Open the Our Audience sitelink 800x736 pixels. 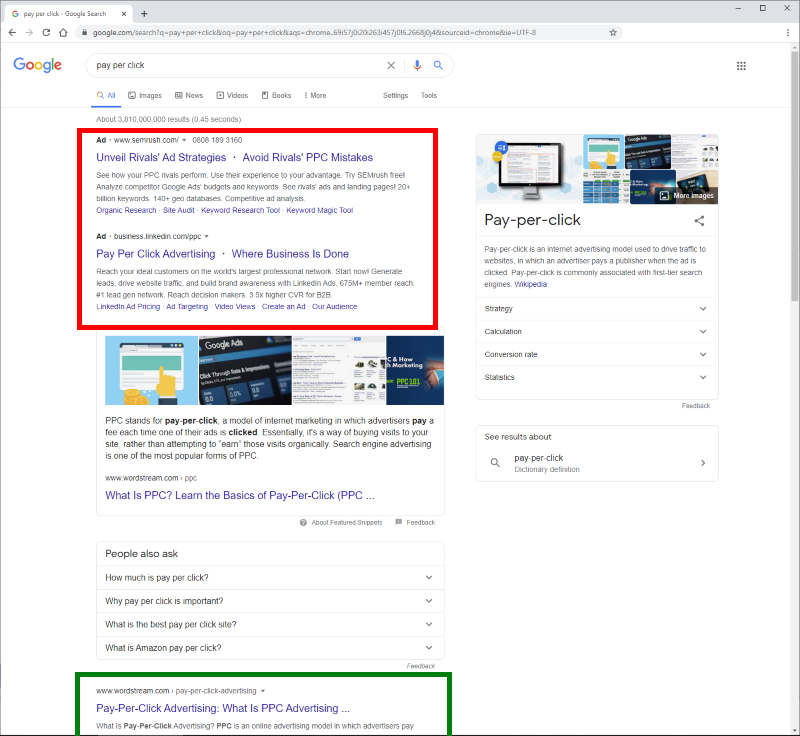click(335, 307)
